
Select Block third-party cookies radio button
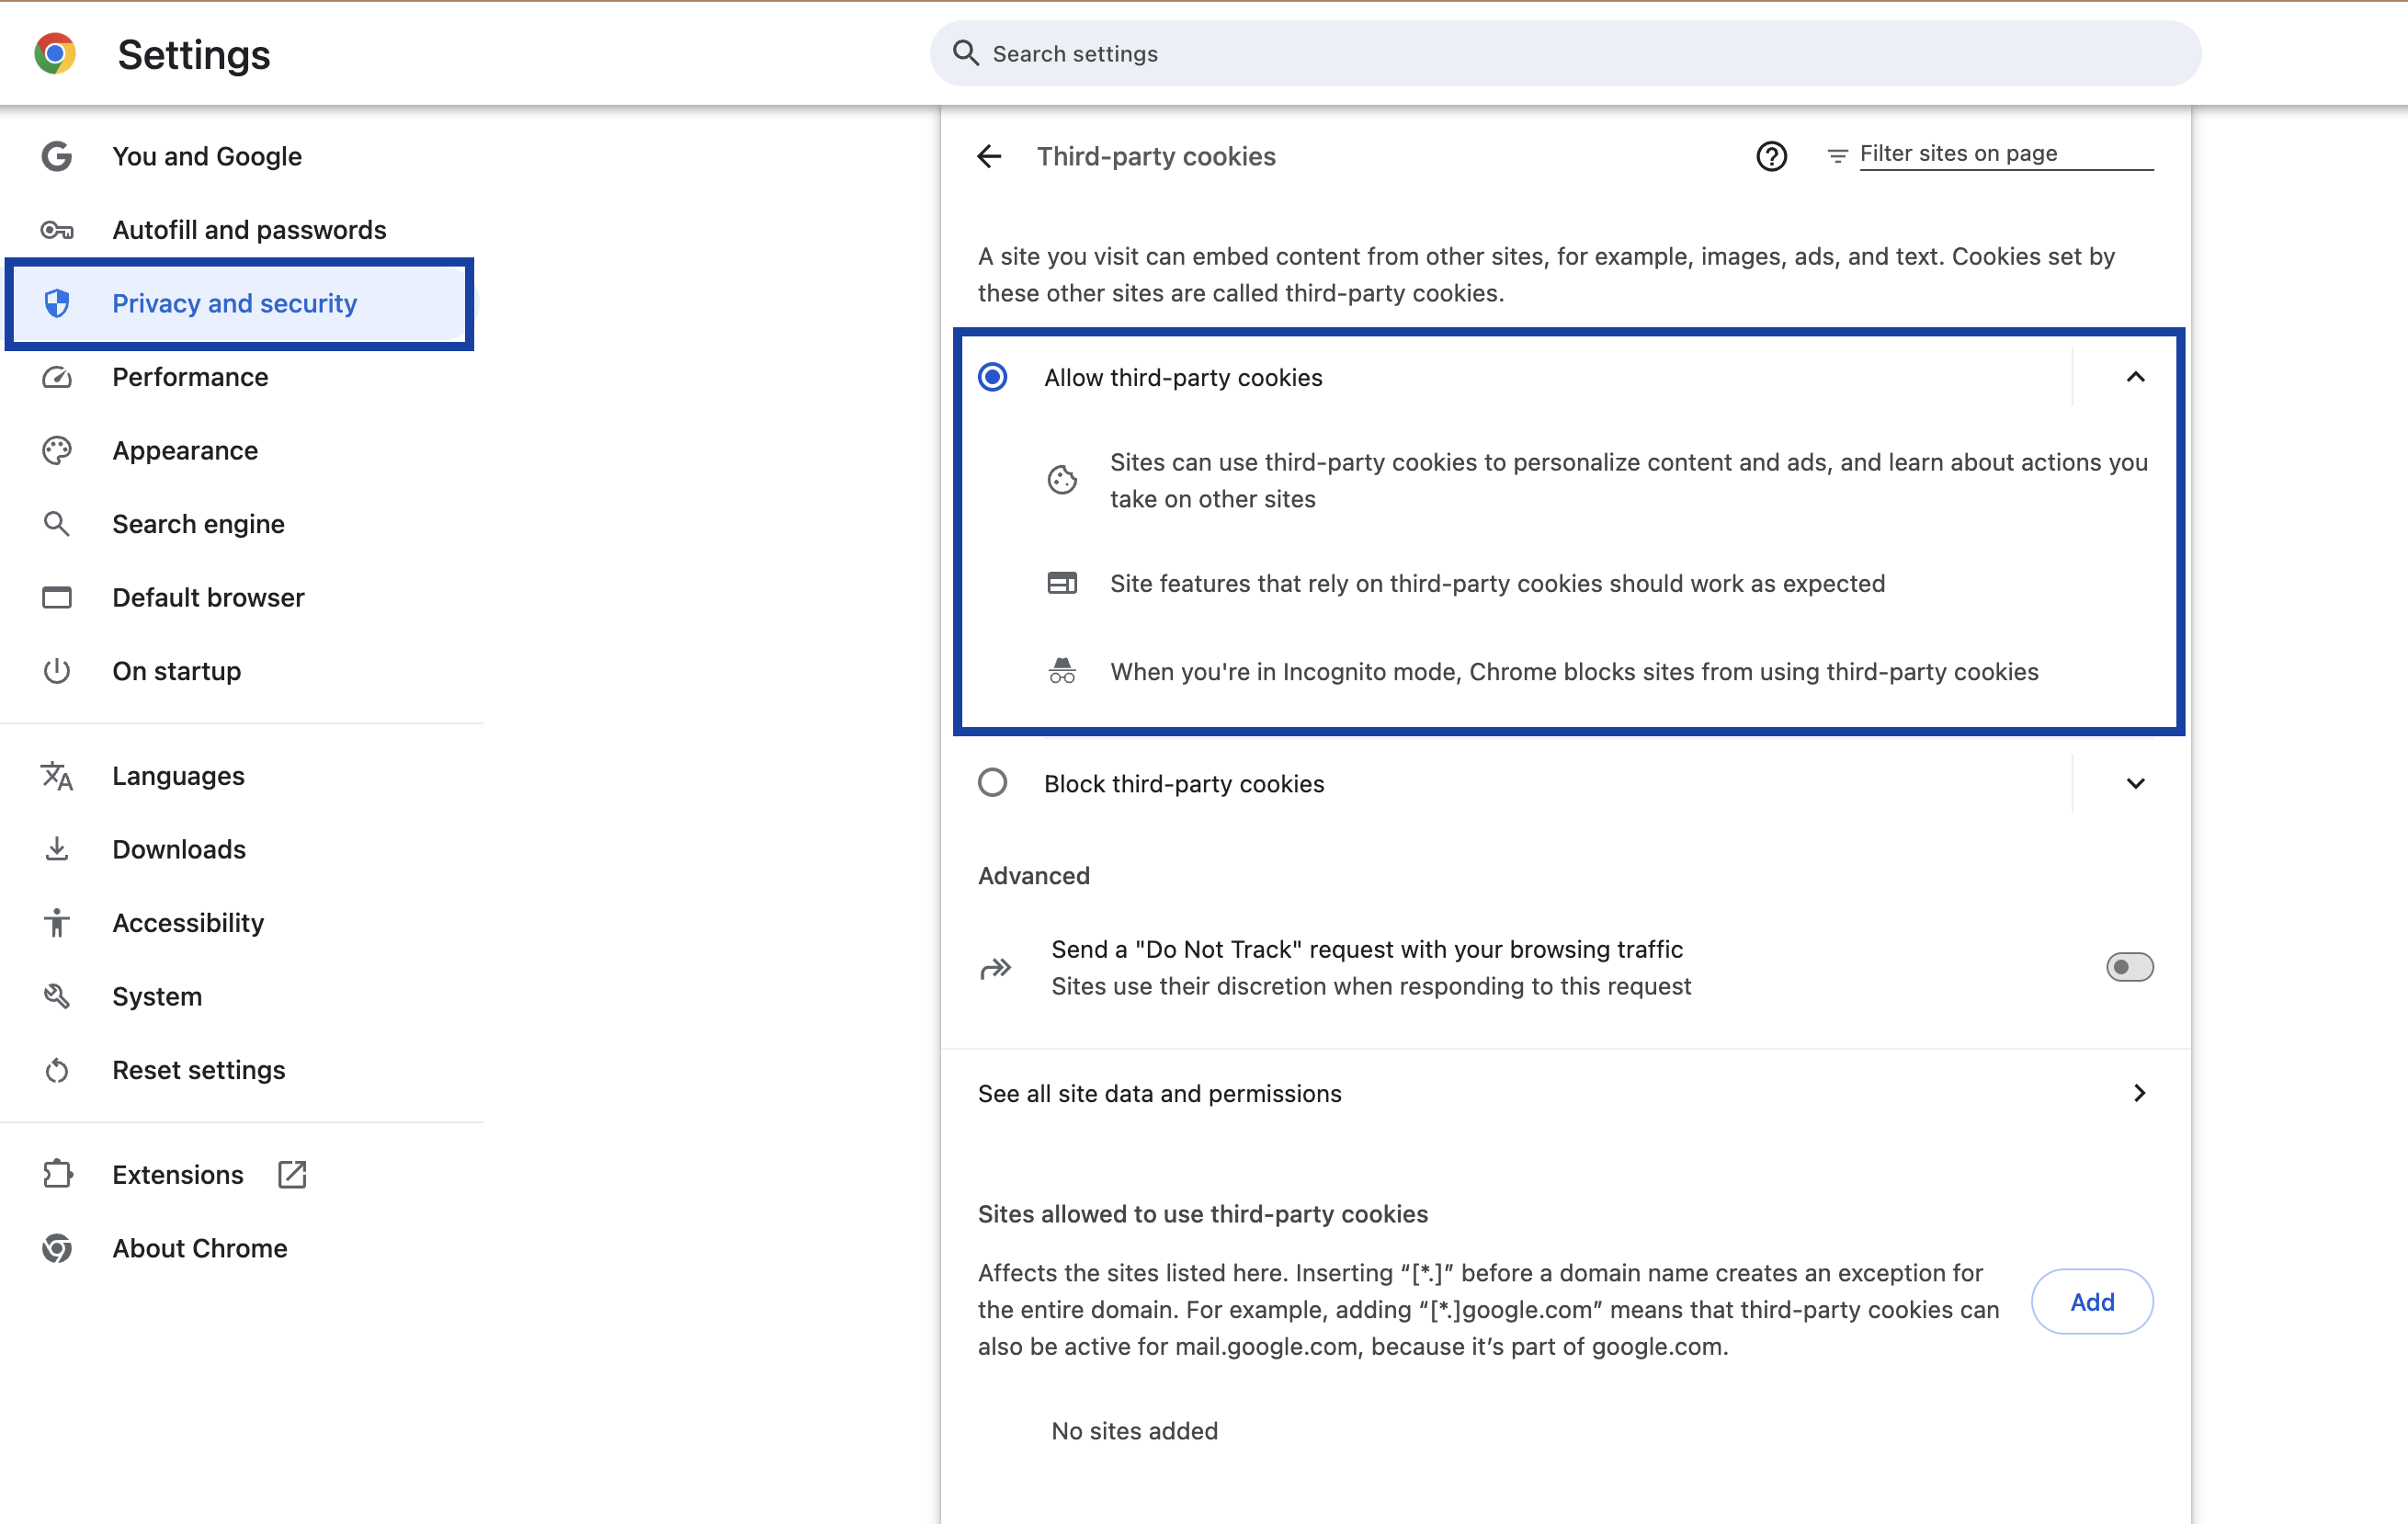(x=992, y=783)
